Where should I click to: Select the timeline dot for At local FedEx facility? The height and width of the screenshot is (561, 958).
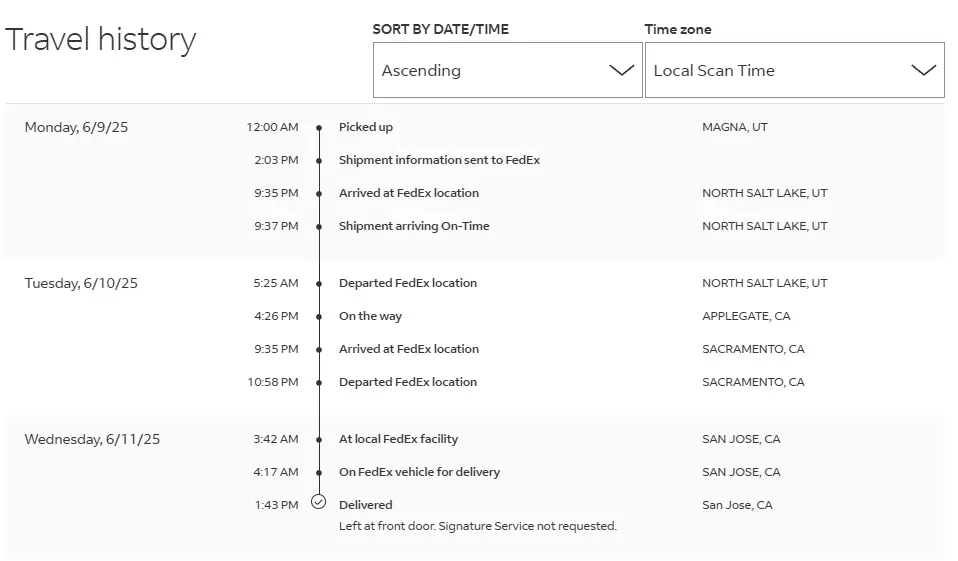tap(319, 440)
